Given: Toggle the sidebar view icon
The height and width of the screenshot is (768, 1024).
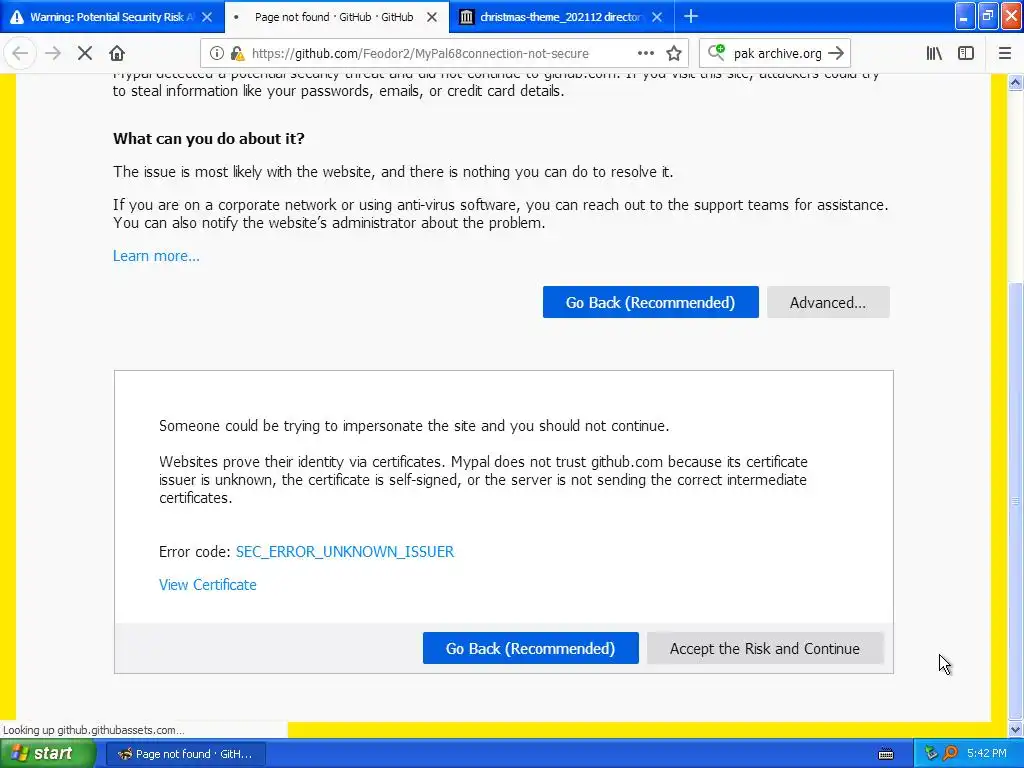Looking at the screenshot, I should pos(966,54).
